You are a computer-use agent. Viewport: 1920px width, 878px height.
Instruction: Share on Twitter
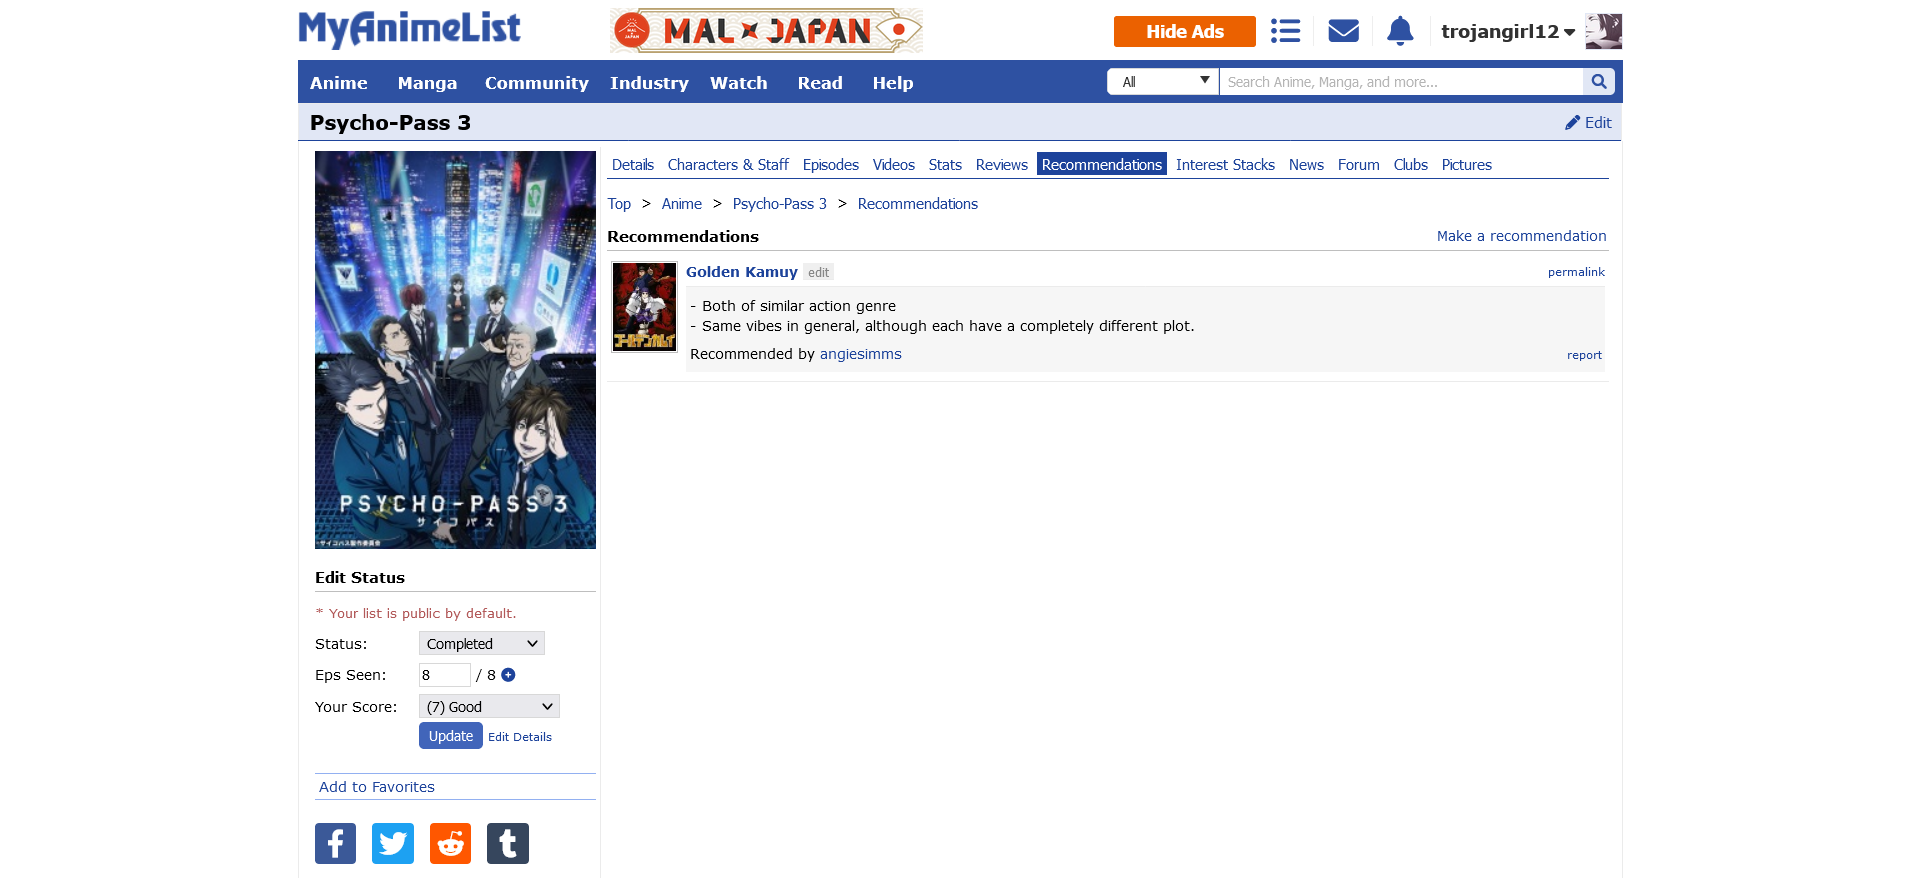point(393,843)
